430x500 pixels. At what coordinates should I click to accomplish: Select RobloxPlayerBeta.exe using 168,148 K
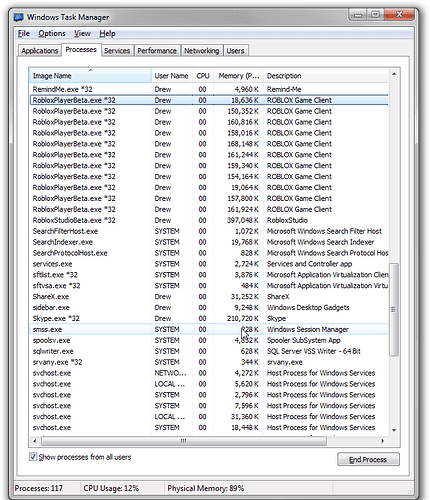pos(209,144)
